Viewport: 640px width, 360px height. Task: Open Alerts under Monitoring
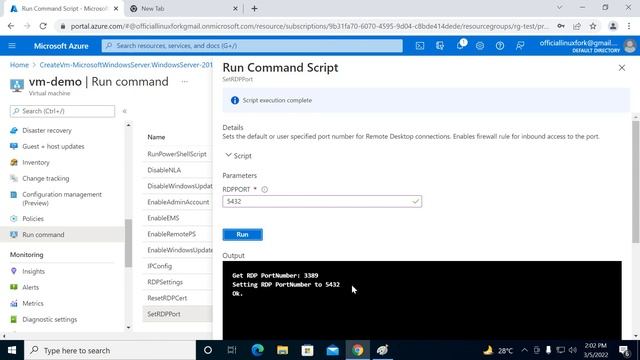(31, 287)
